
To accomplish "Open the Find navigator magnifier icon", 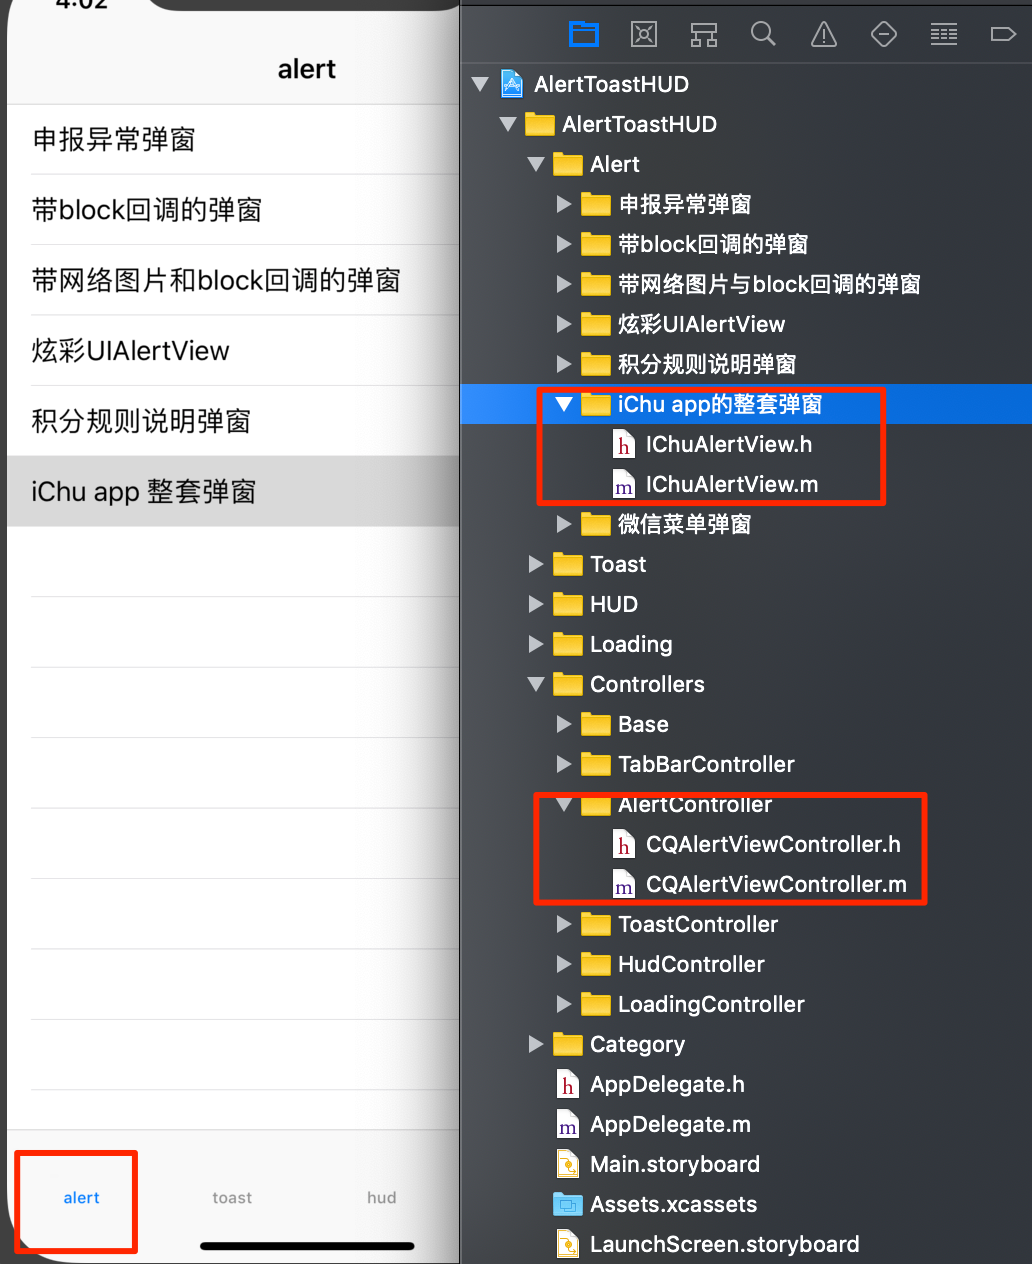I will click(763, 35).
